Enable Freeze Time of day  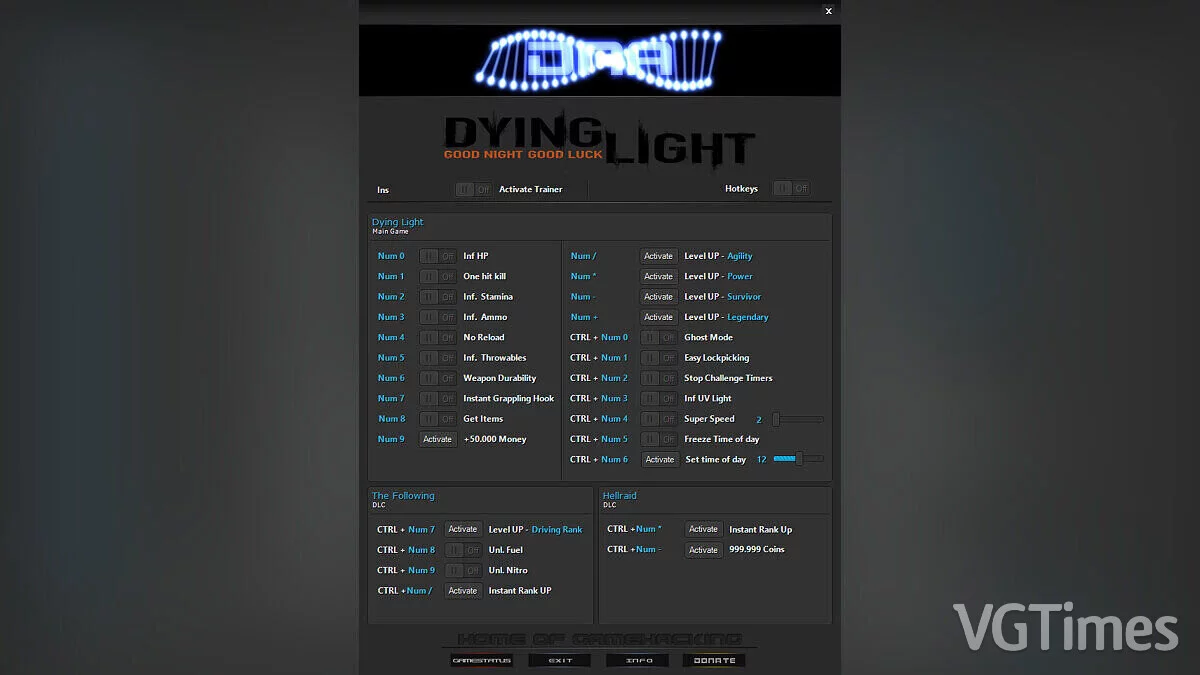point(658,438)
